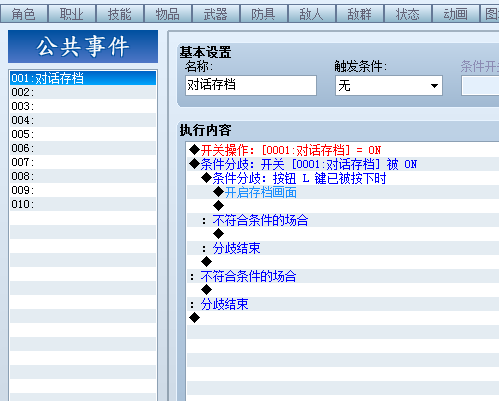Select the inner 不符合条件的场合 line

coord(343,220)
